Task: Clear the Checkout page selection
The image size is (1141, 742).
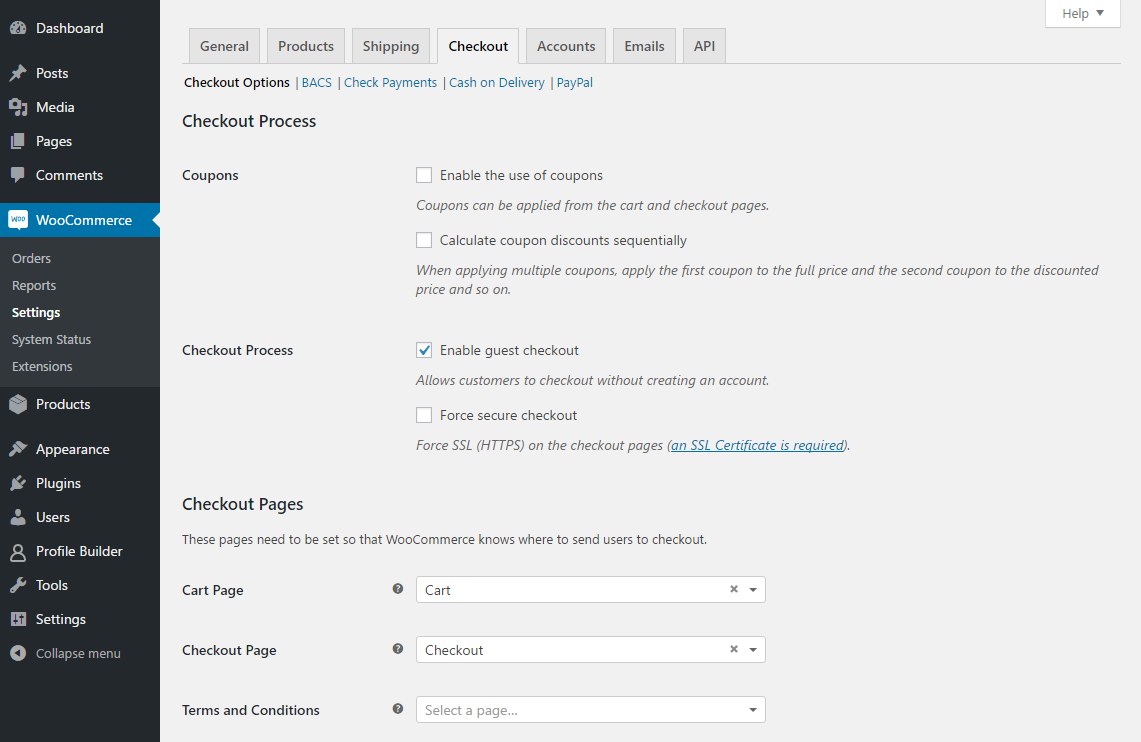Action: tap(734, 649)
